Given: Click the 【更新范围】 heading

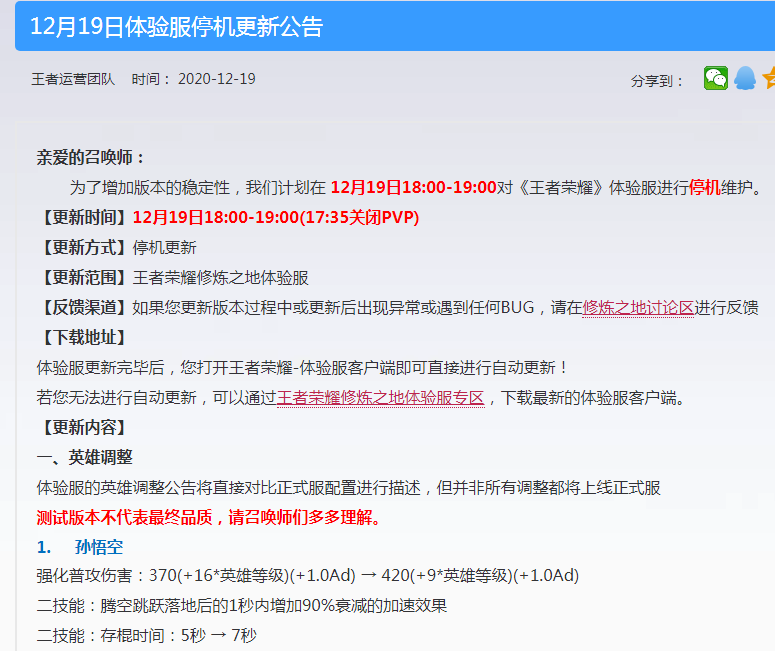Looking at the screenshot, I should point(85,278).
